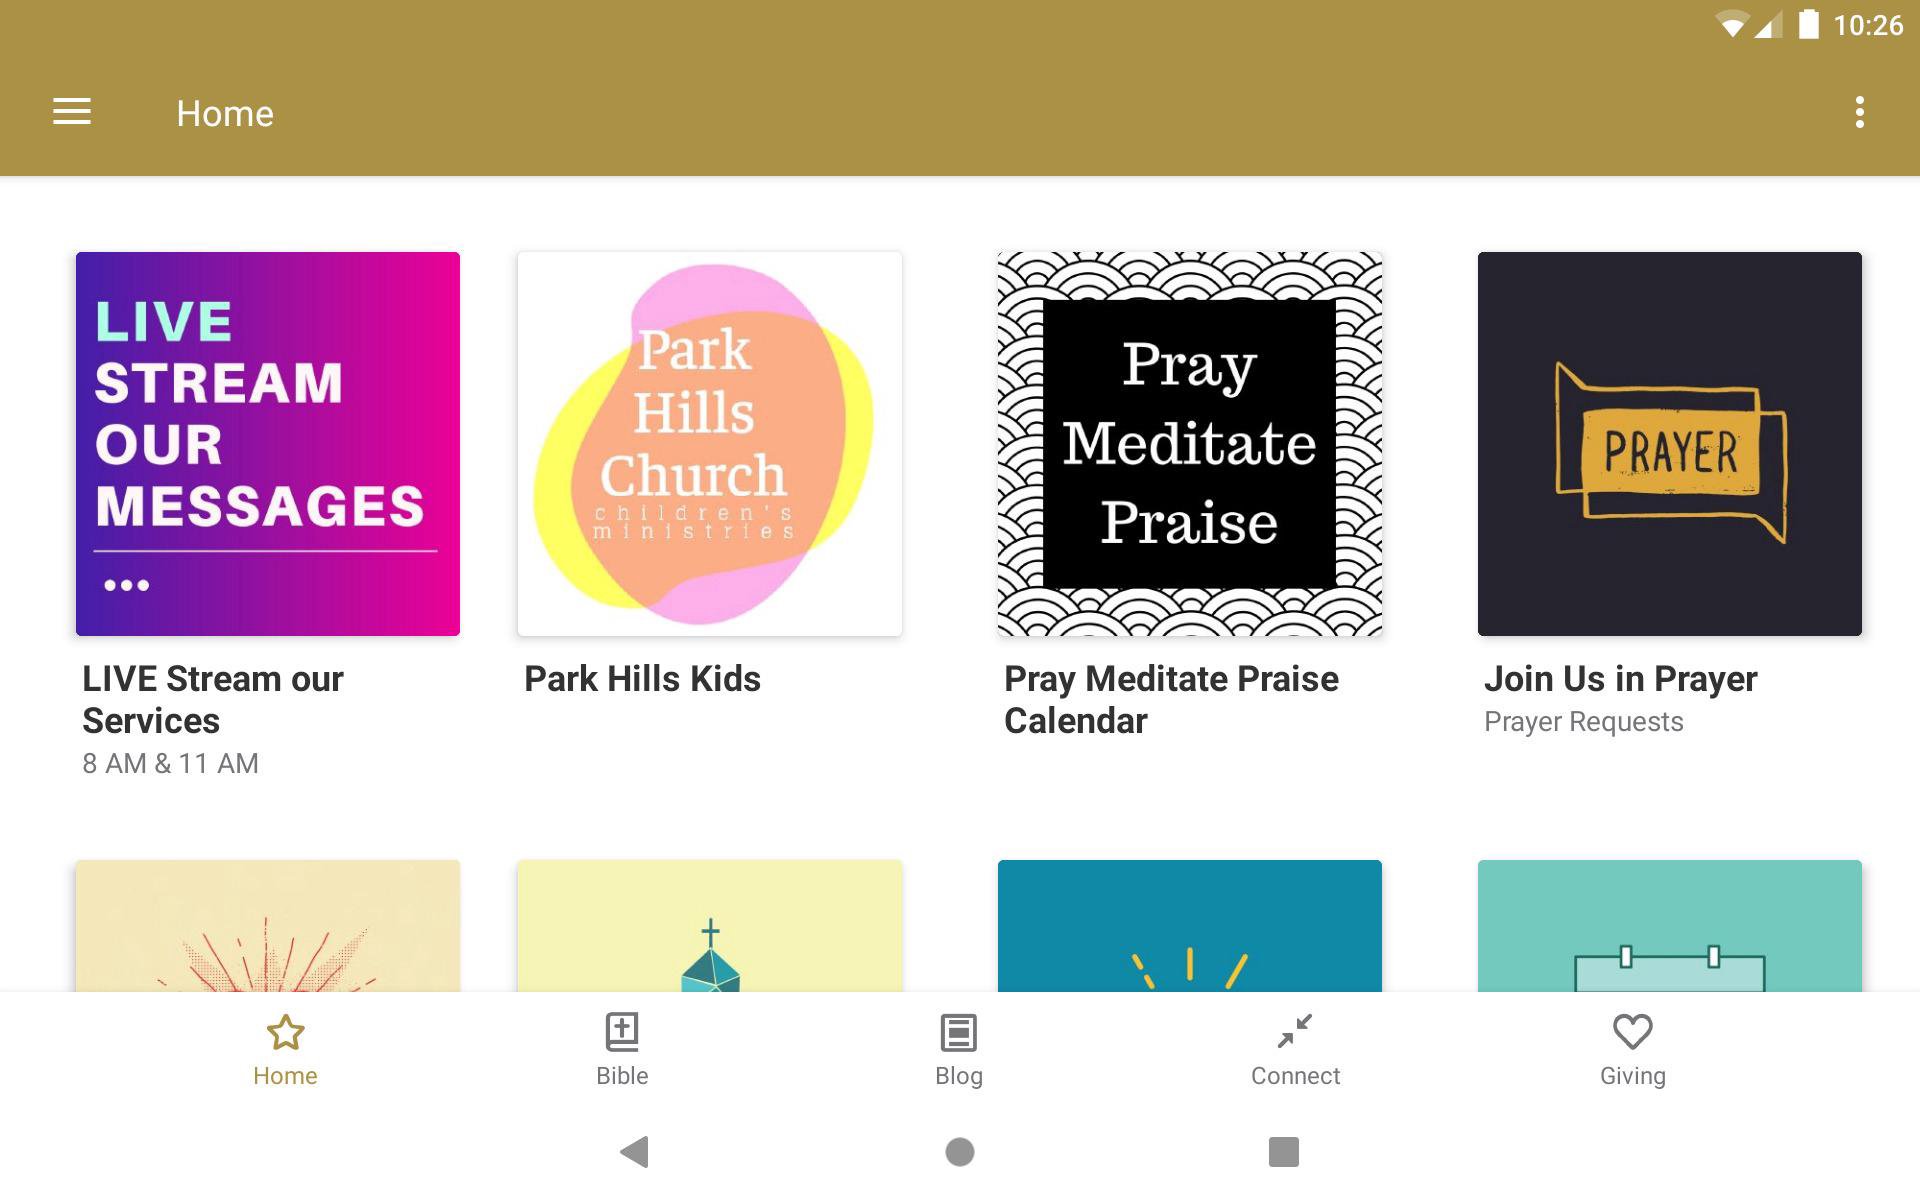Switch to the Bible tab label
1920x1200 pixels.
coord(622,1076)
